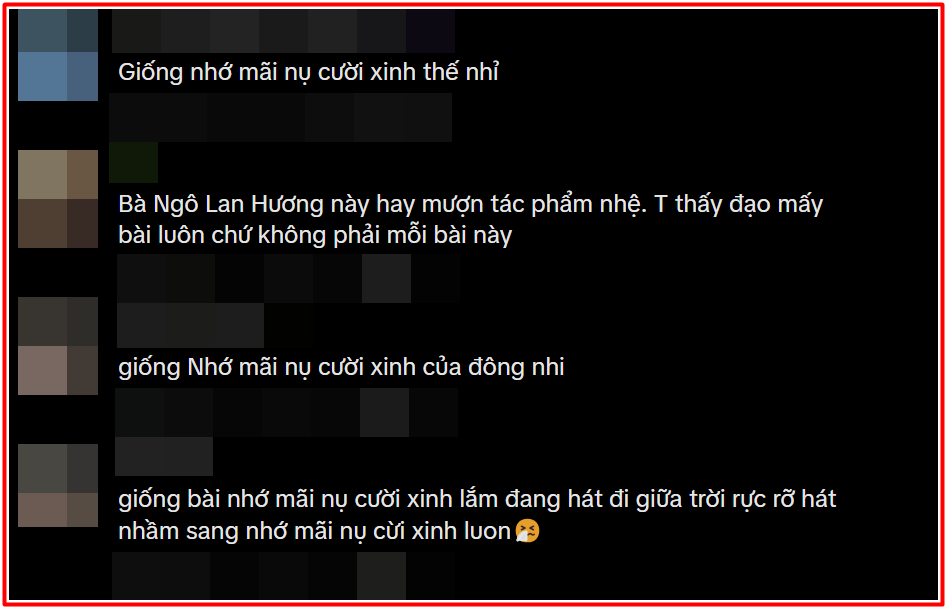Click the comment line starting 'giống bài nhớ mãi nụ cười'
This screenshot has width=947, height=609.
(x=477, y=501)
